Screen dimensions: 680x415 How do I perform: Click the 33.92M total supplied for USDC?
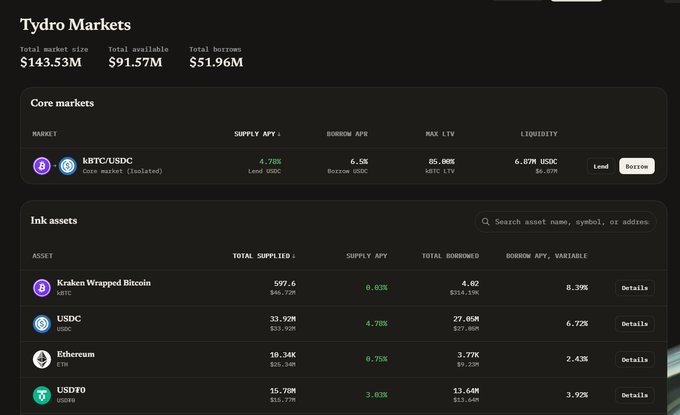click(x=283, y=319)
